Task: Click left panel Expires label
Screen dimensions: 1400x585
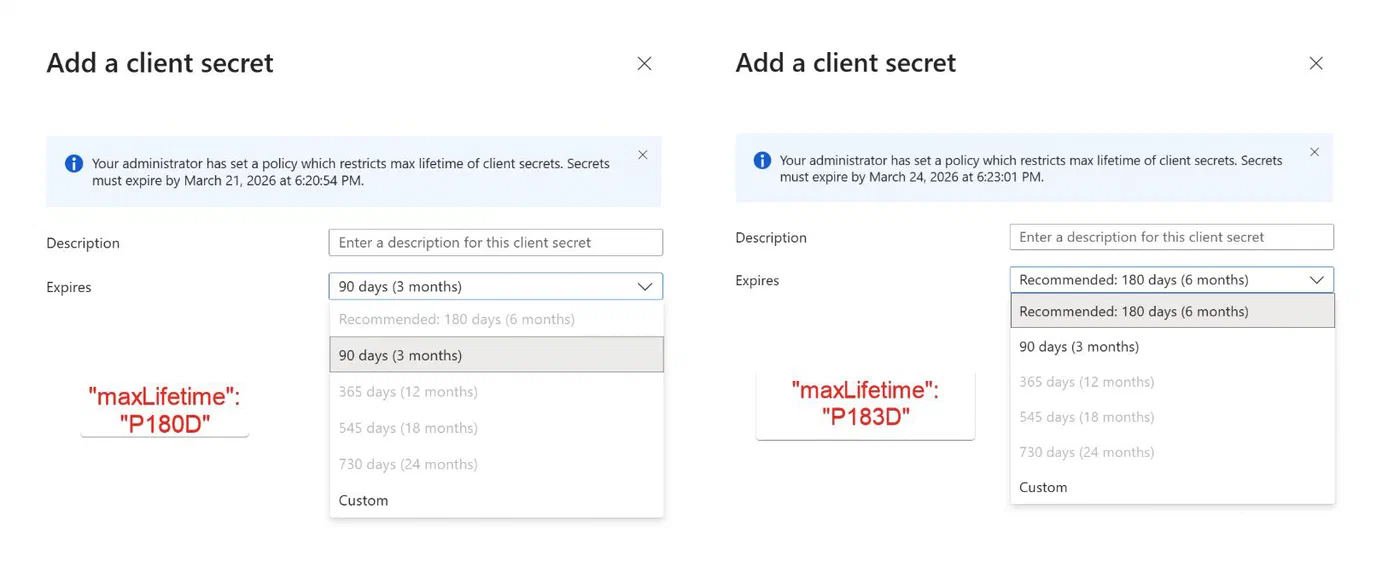Action: [x=69, y=287]
